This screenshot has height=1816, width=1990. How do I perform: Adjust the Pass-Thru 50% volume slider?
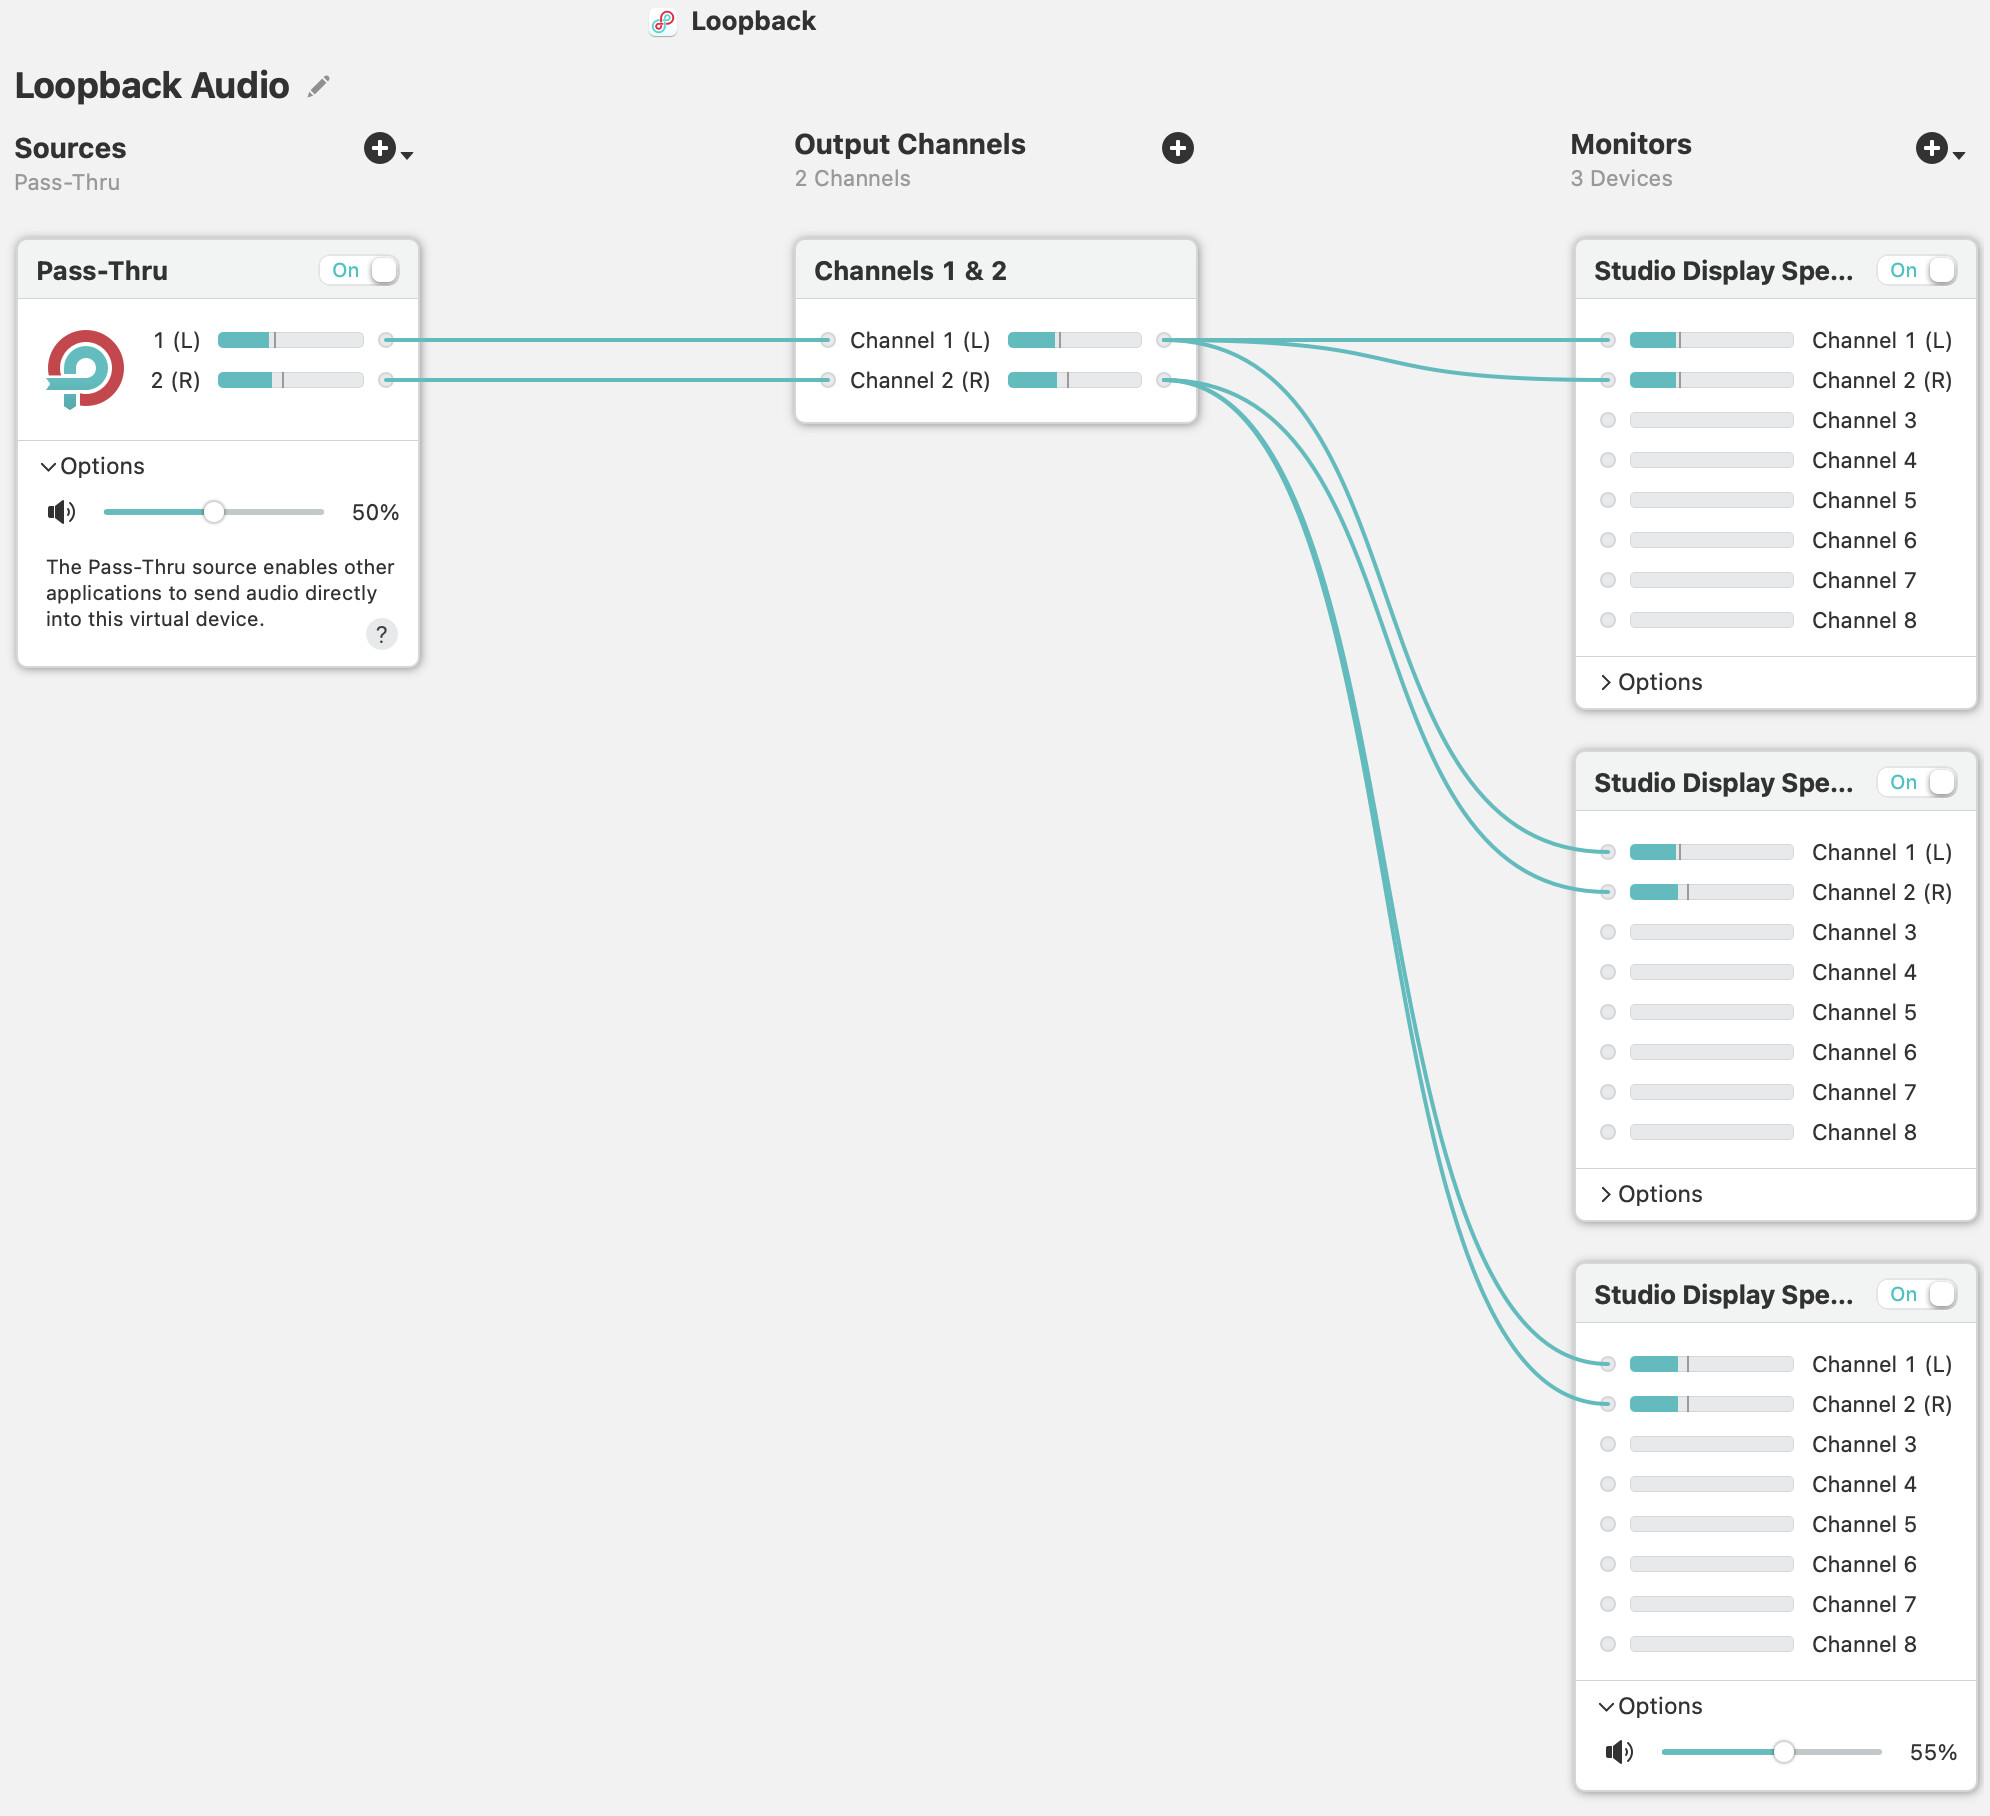[x=214, y=512]
